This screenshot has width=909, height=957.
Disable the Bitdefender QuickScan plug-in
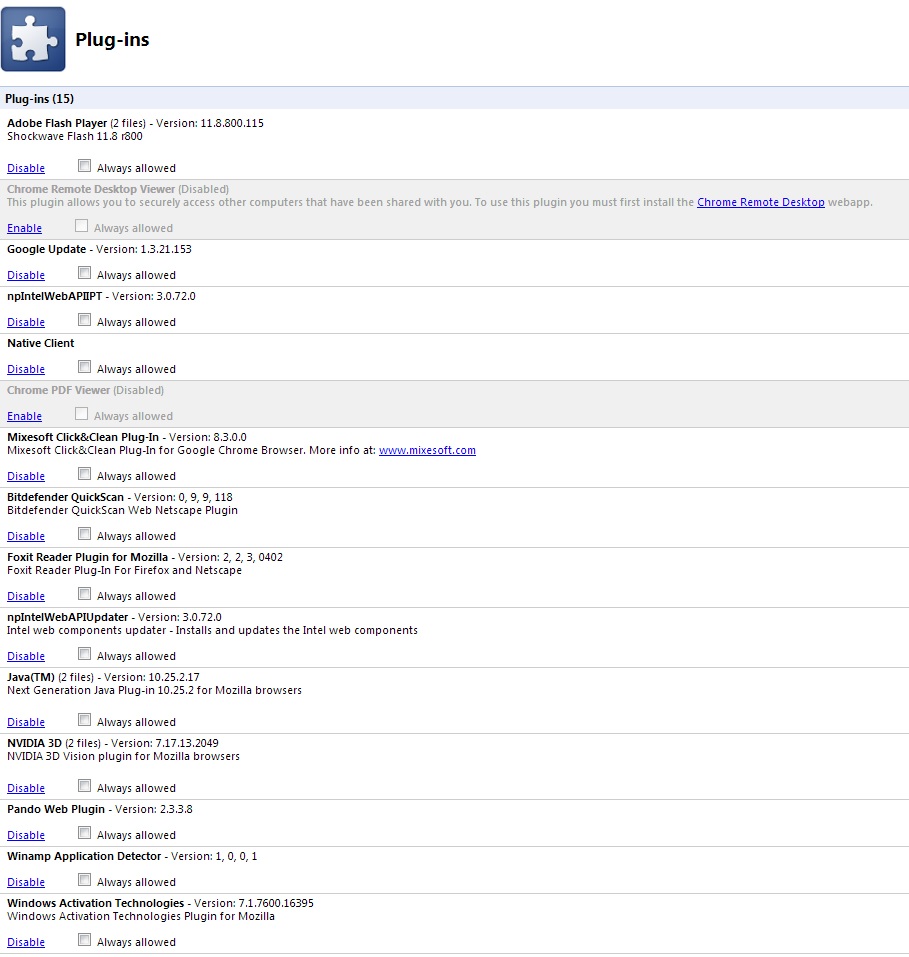(x=26, y=536)
